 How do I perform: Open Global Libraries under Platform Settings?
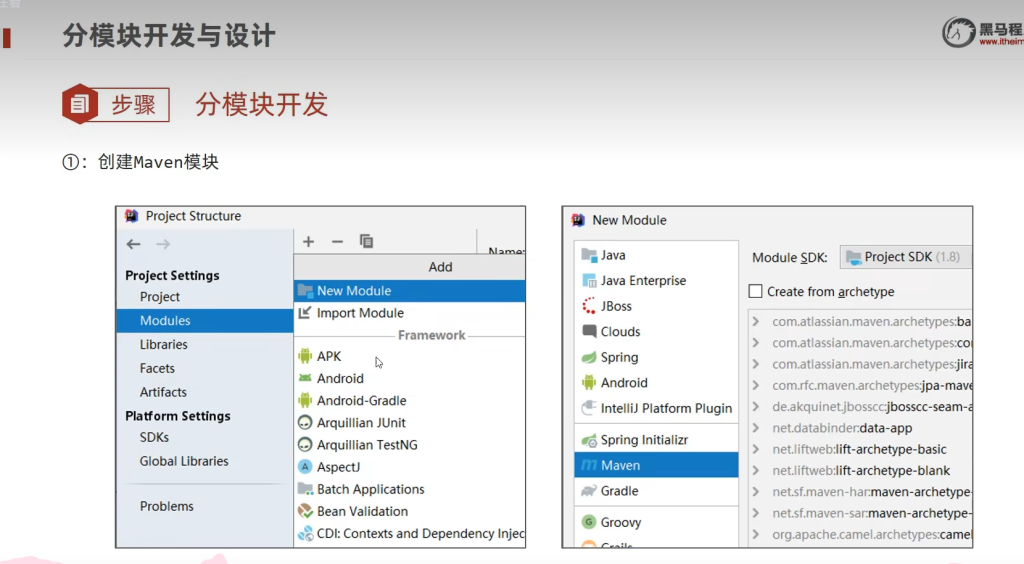(x=184, y=461)
